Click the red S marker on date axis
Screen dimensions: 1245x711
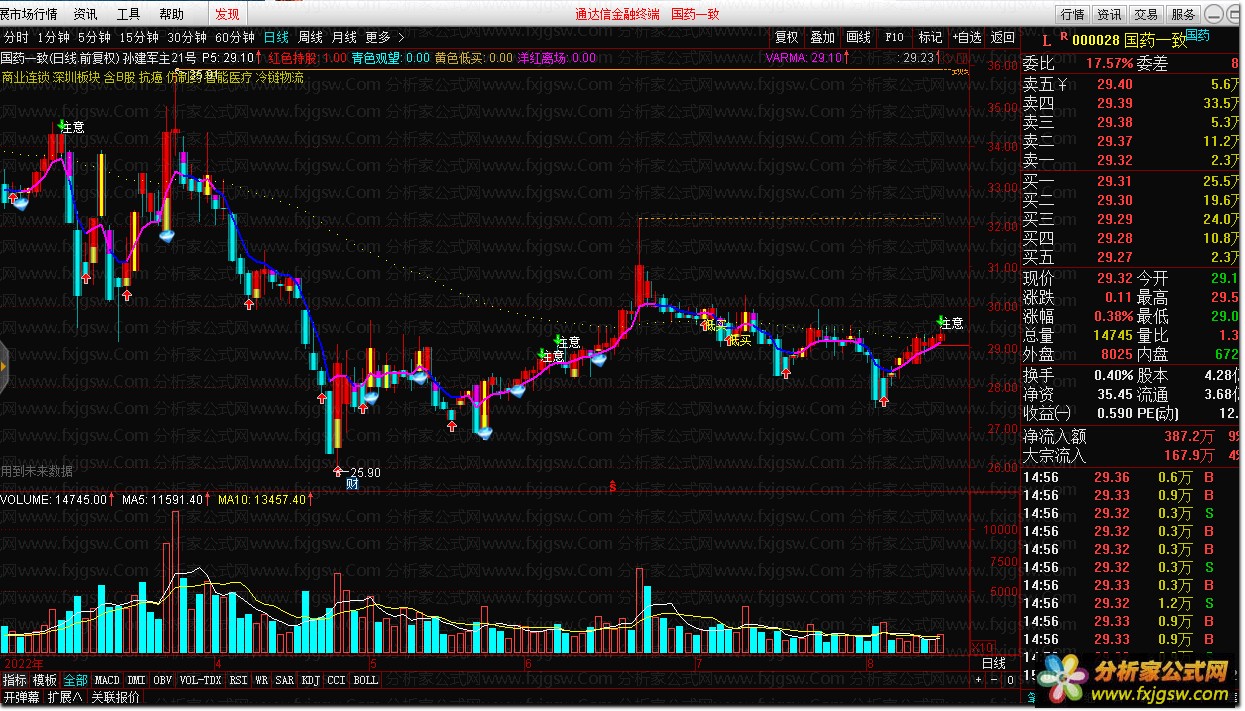pyautogui.click(x=612, y=487)
